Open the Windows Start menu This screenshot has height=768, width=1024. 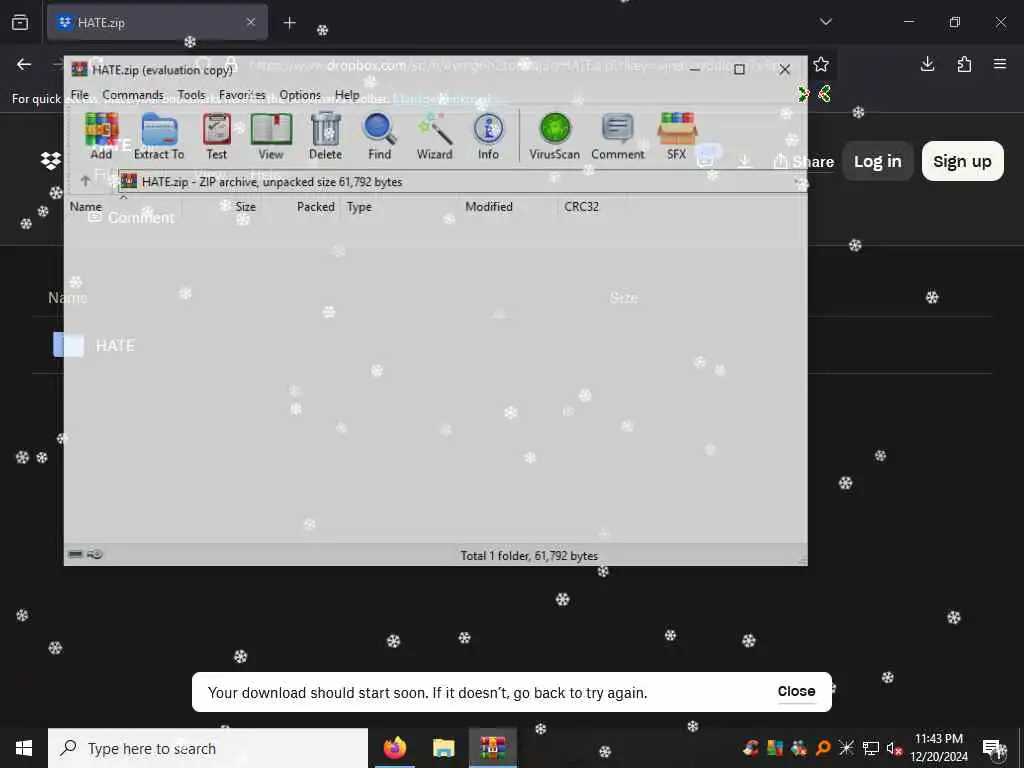tap(24, 748)
